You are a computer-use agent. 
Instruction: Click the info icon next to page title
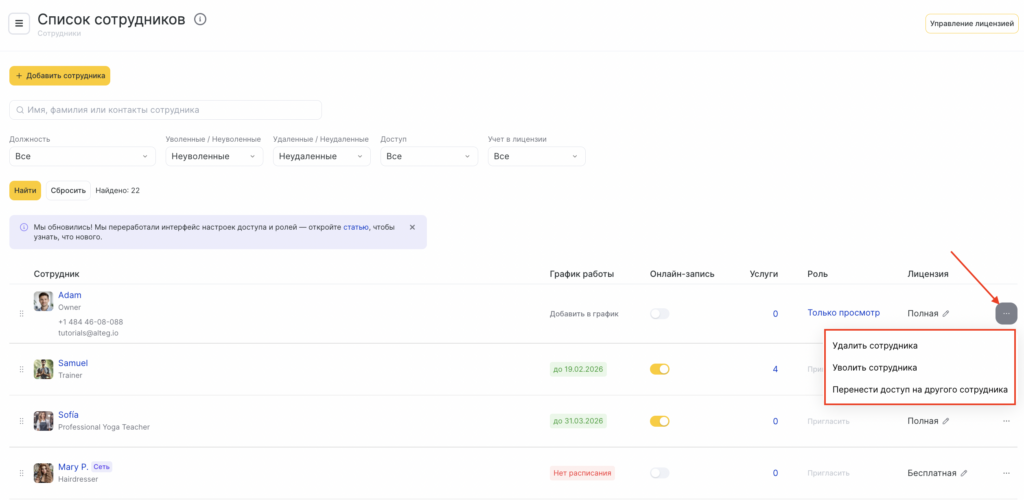tap(200, 20)
